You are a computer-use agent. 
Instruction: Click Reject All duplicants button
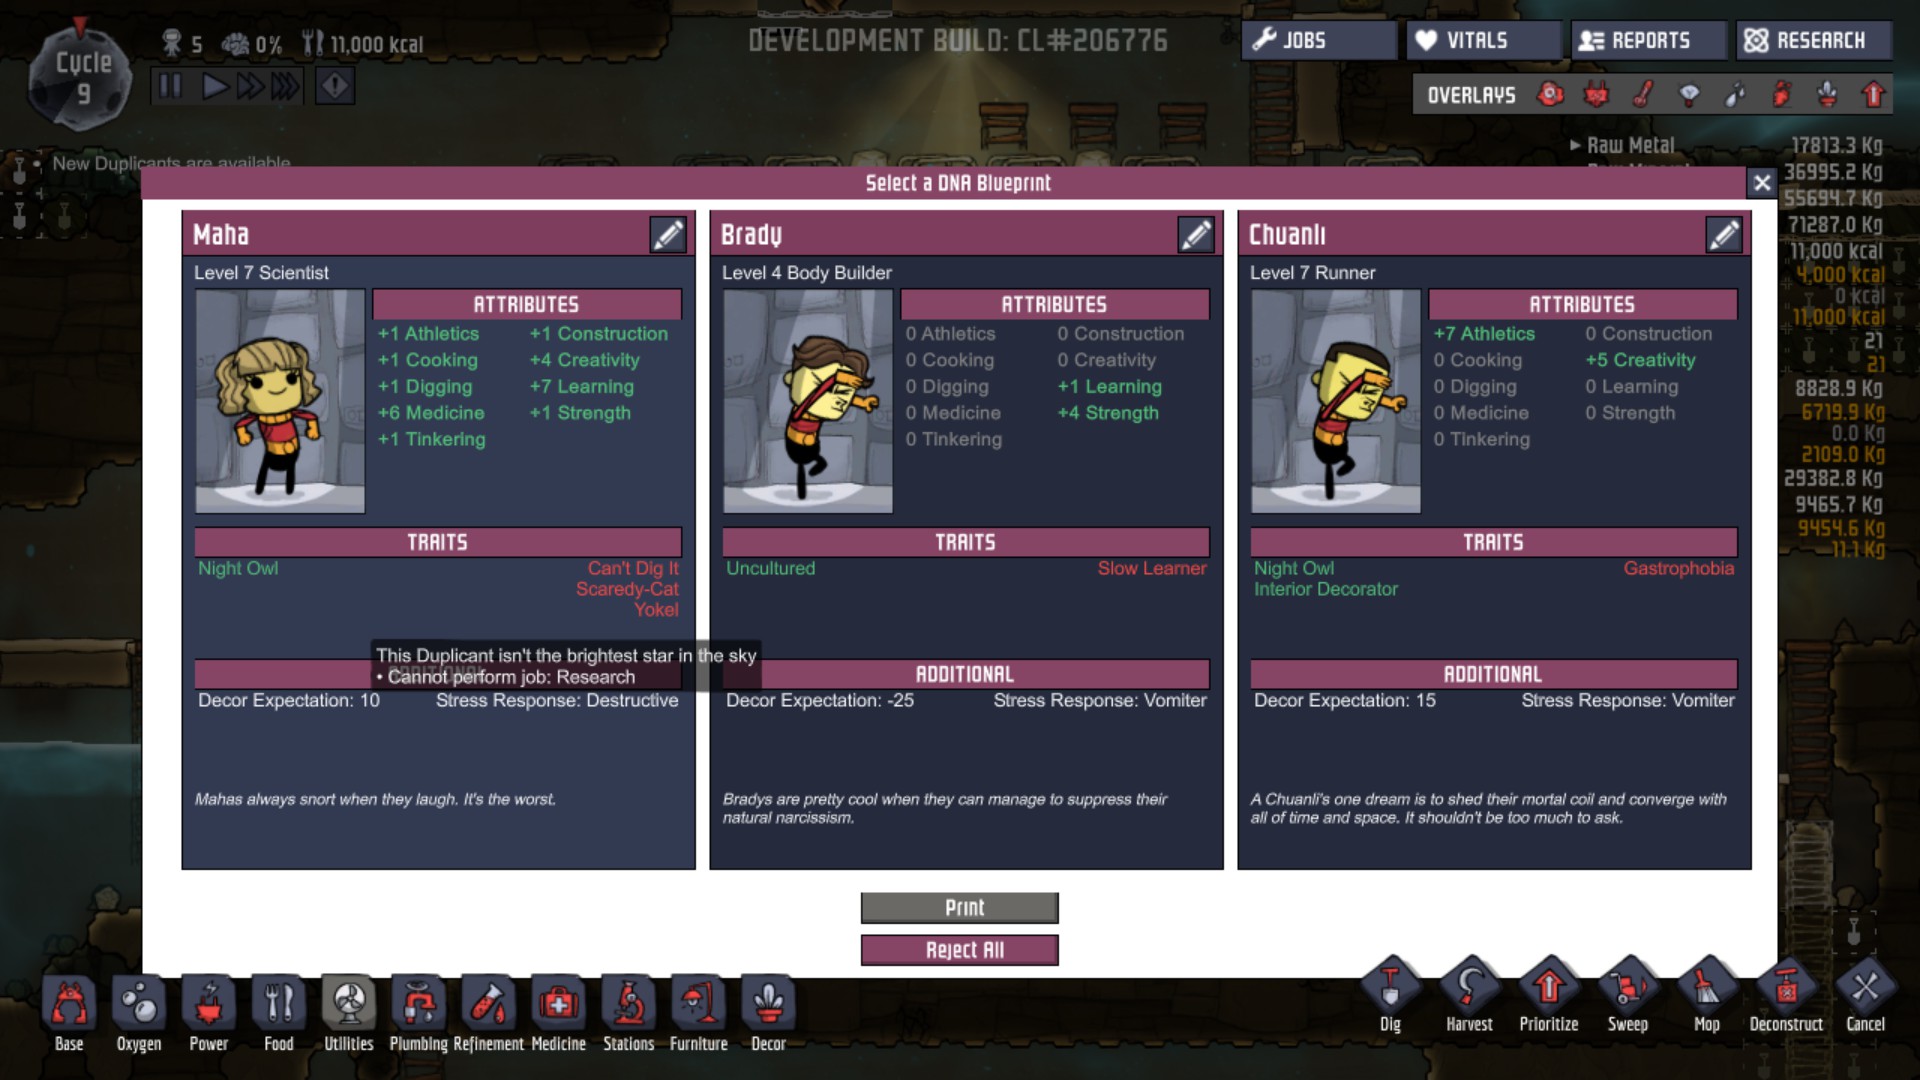pos(961,949)
